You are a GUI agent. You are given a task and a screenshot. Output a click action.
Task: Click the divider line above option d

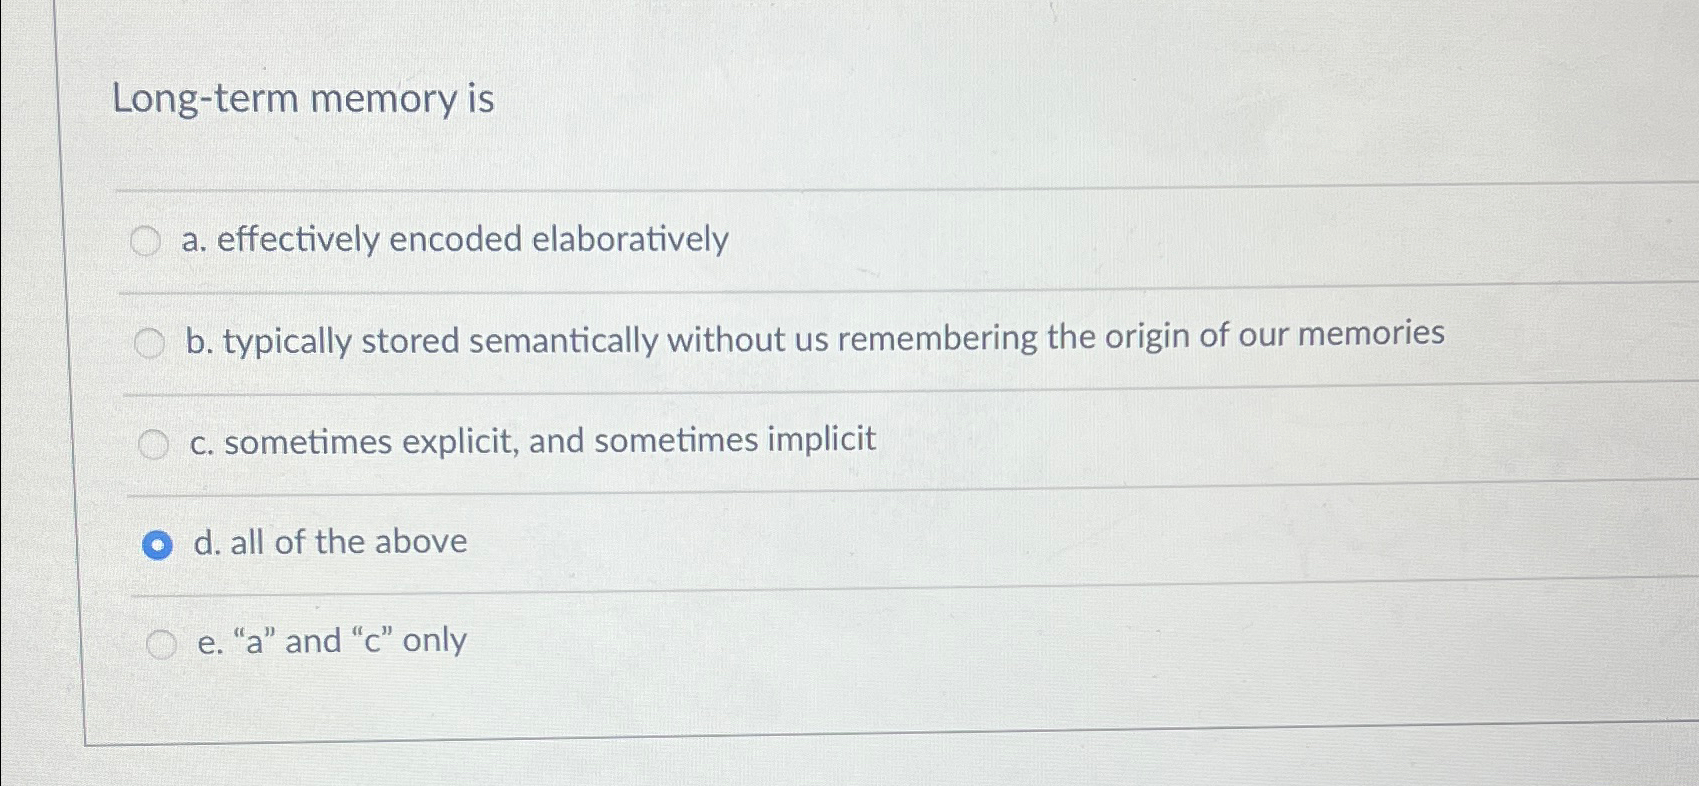pos(800,493)
